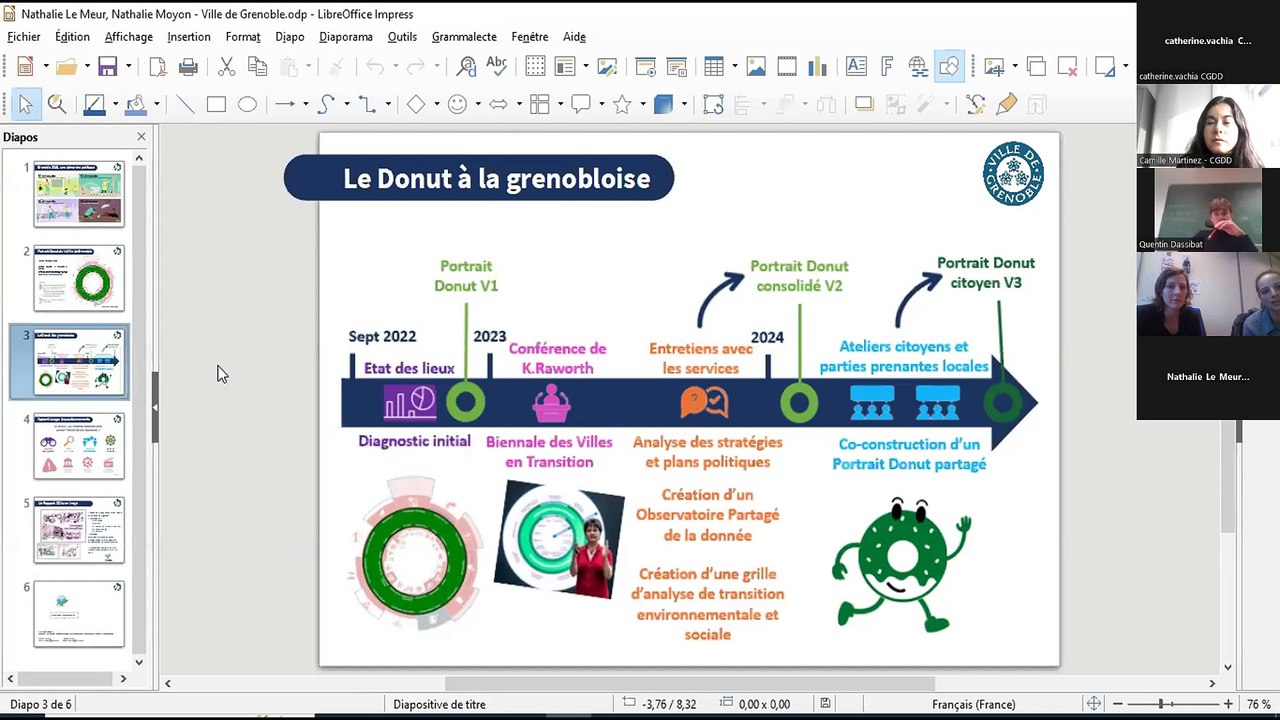
Task: Select the arrow Select tool
Action: pyautogui.click(x=26, y=104)
